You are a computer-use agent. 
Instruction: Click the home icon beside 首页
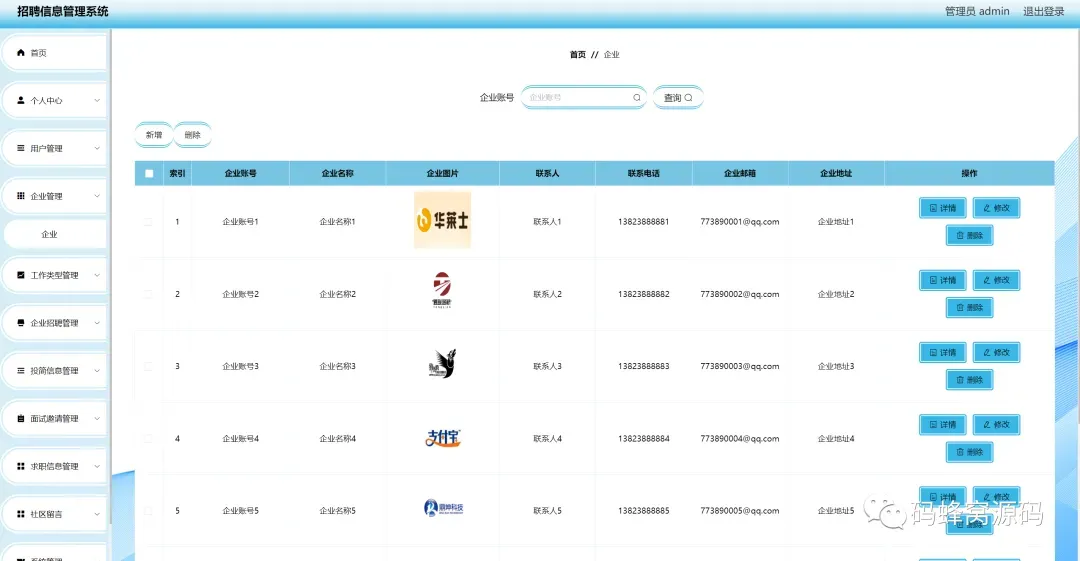[x=21, y=52]
